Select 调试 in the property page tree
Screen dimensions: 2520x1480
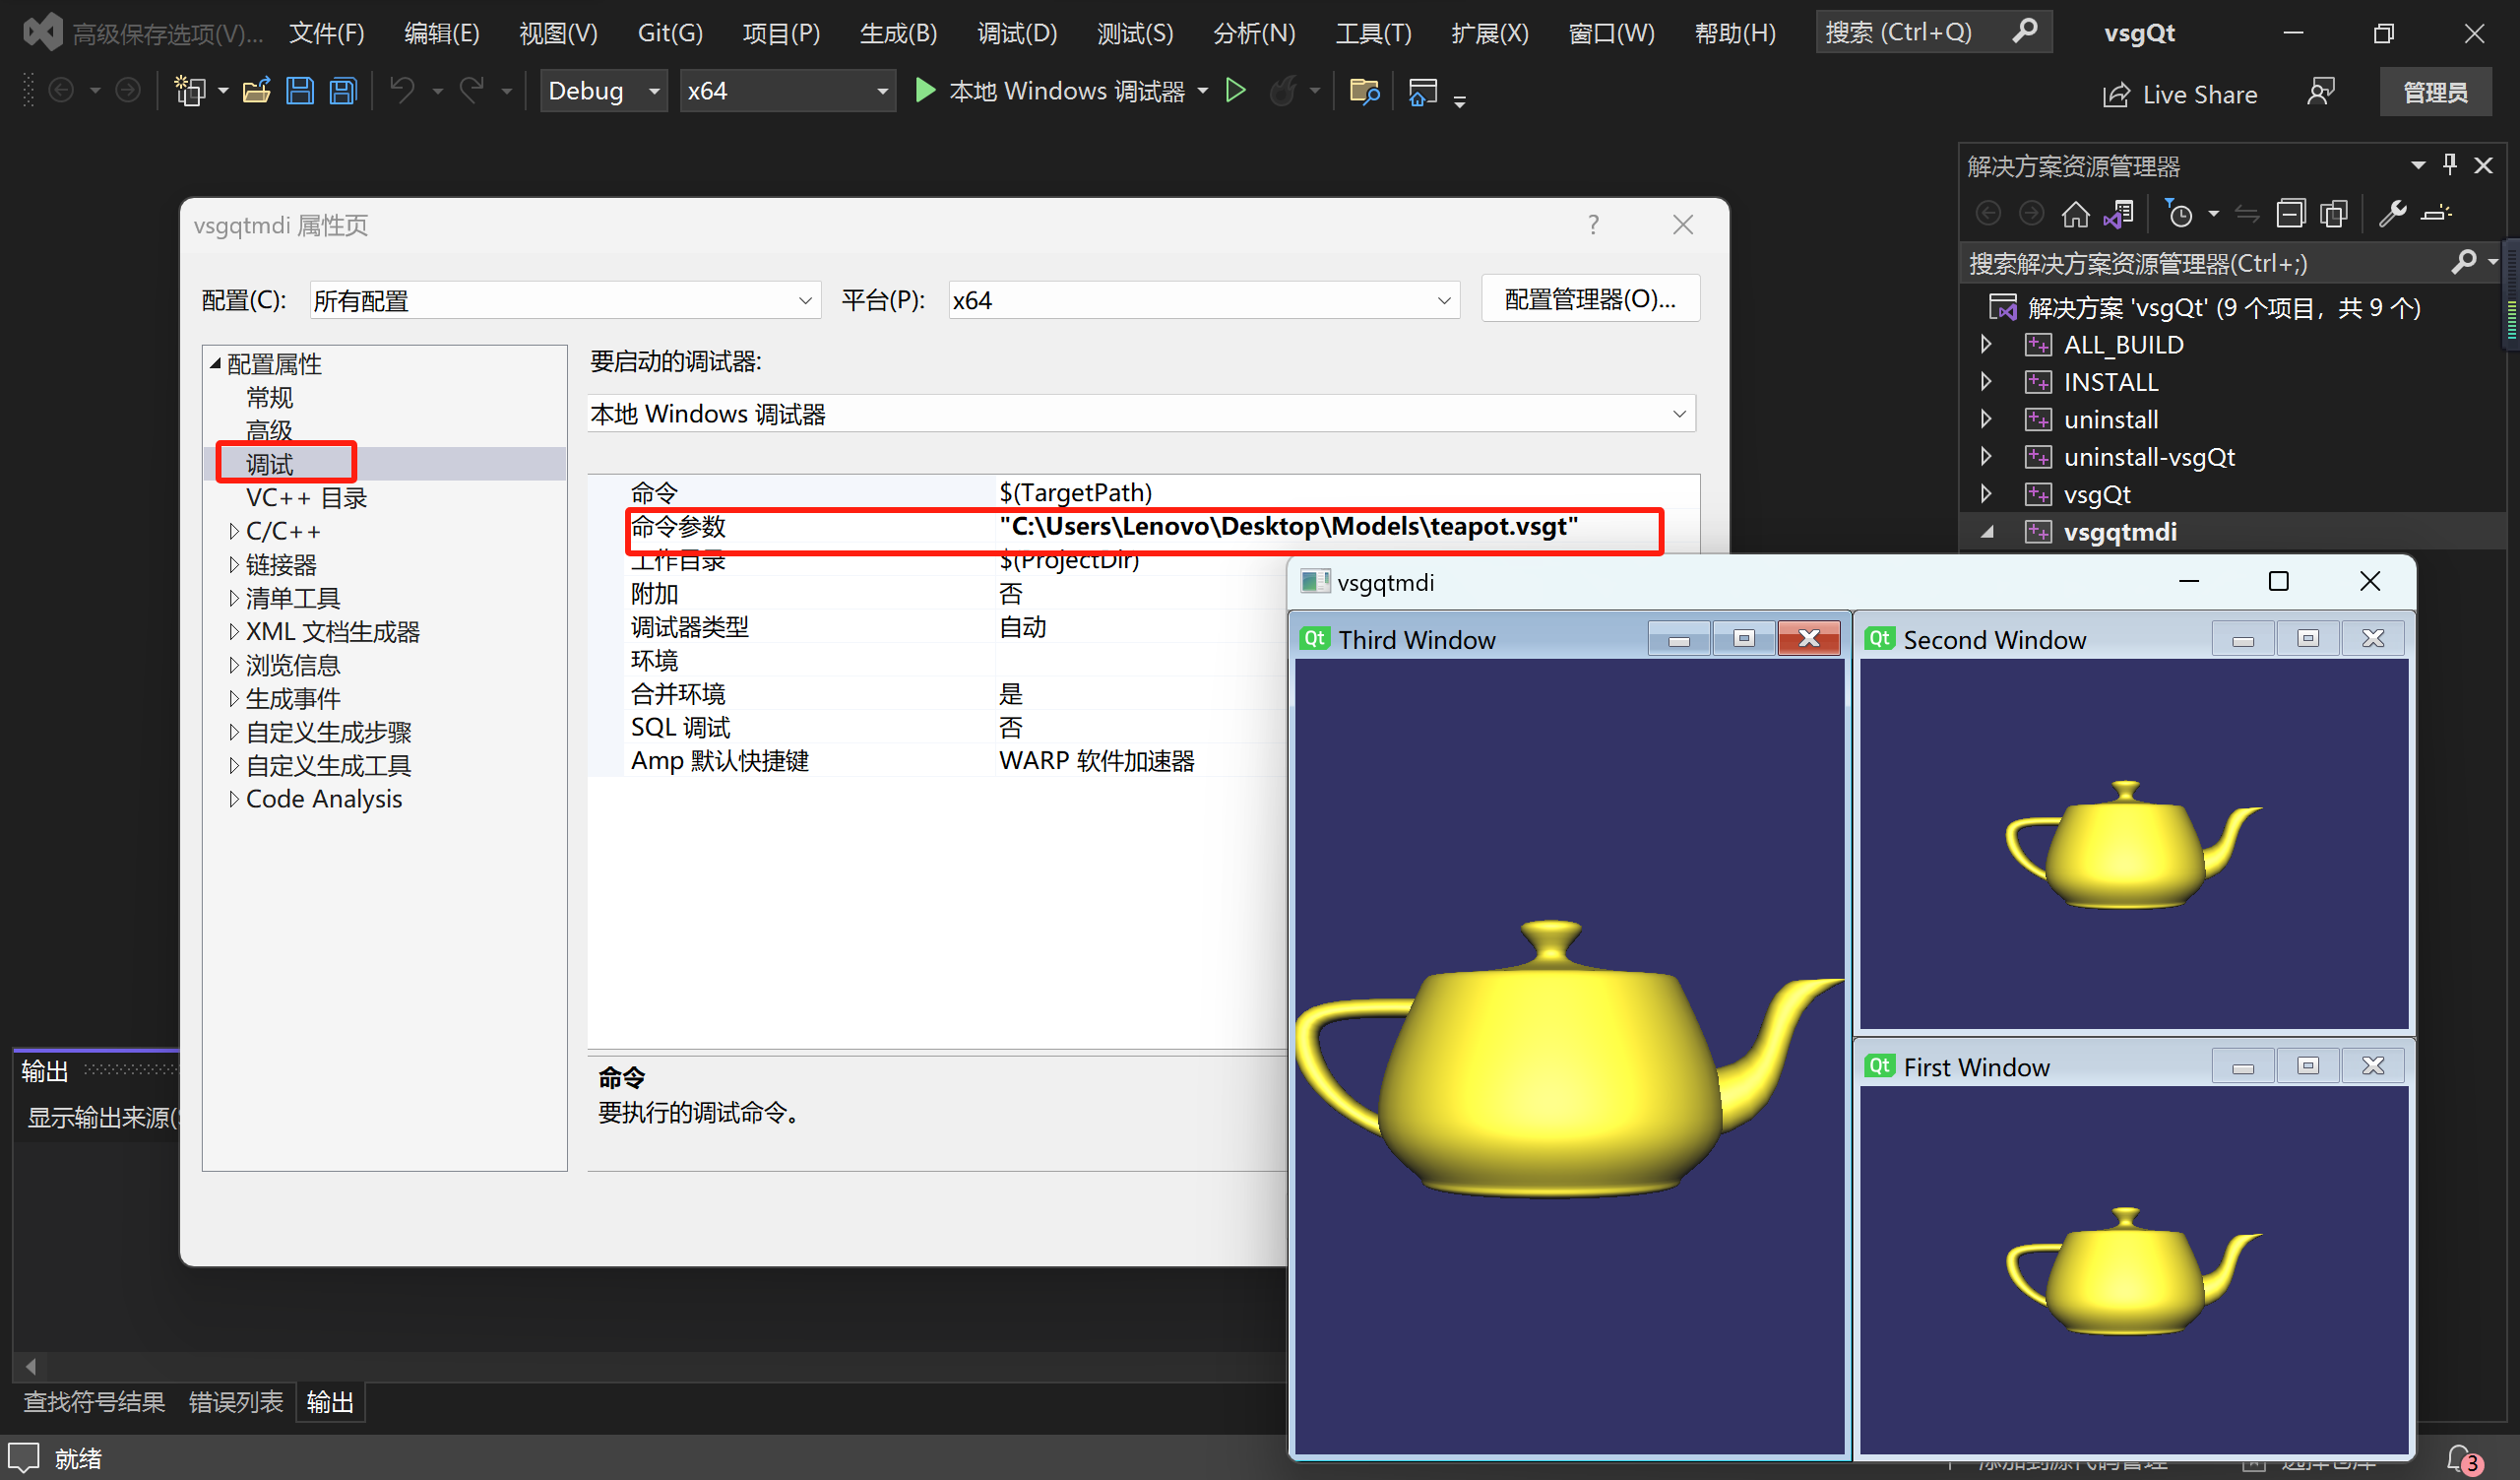[268, 462]
